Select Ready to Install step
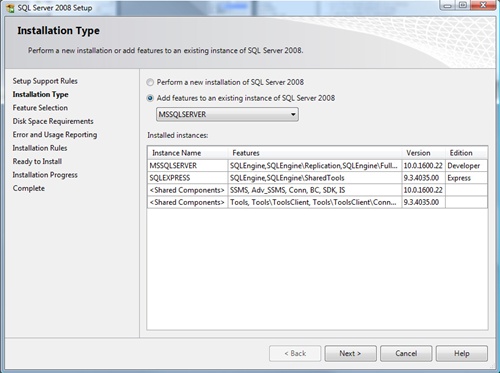Image resolution: width=500 pixels, height=373 pixels. (37, 161)
